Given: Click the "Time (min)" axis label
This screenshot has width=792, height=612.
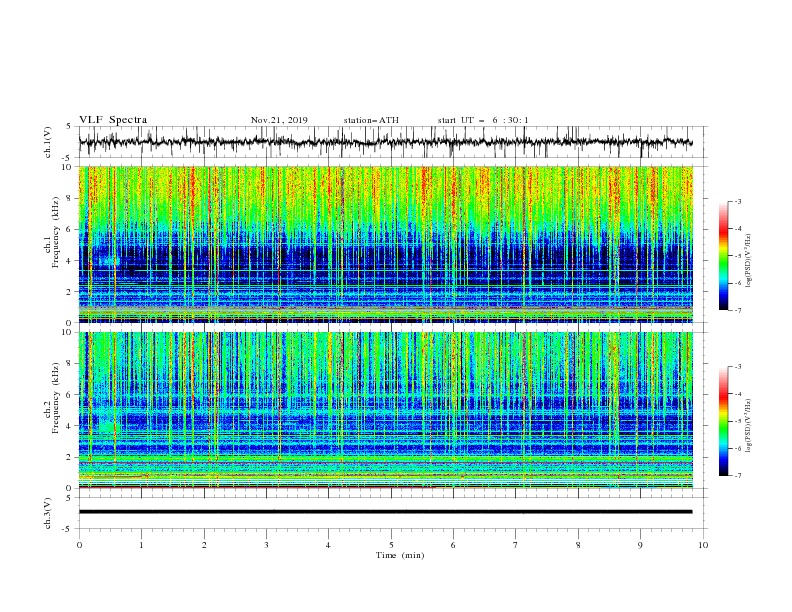Looking at the screenshot, I should pyautogui.click(x=400, y=555).
